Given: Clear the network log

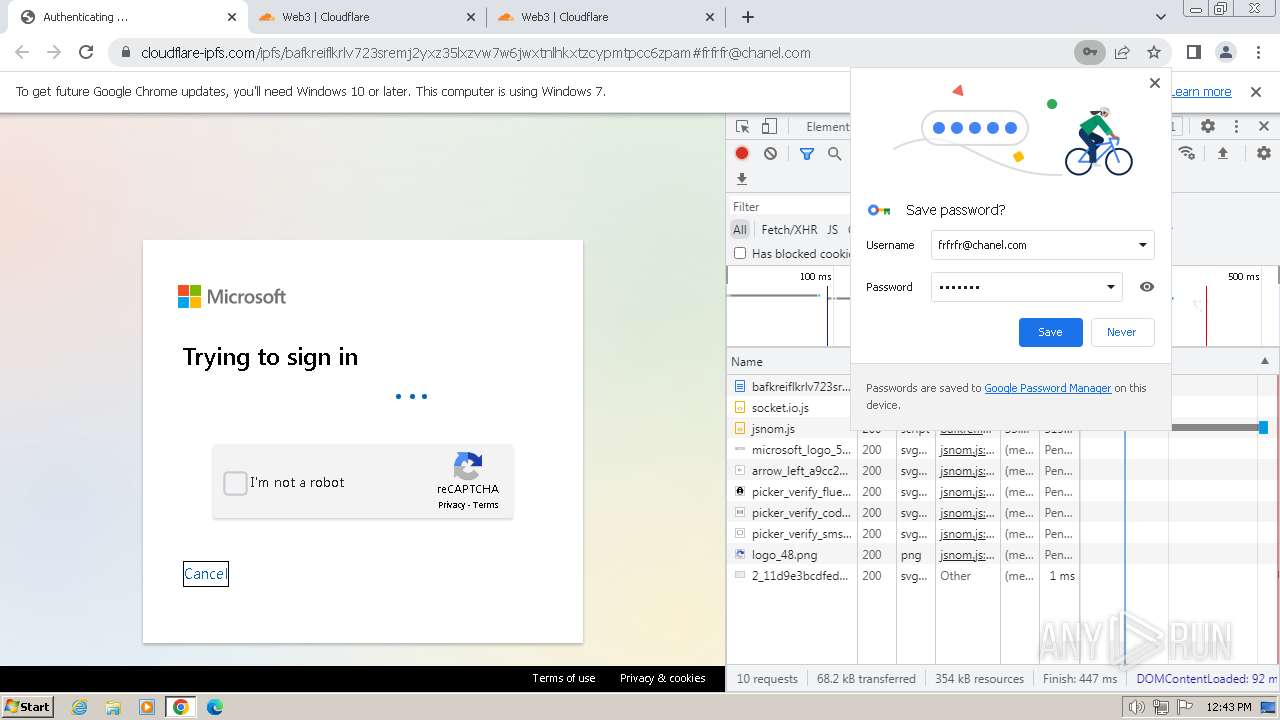Looking at the screenshot, I should coord(770,153).
